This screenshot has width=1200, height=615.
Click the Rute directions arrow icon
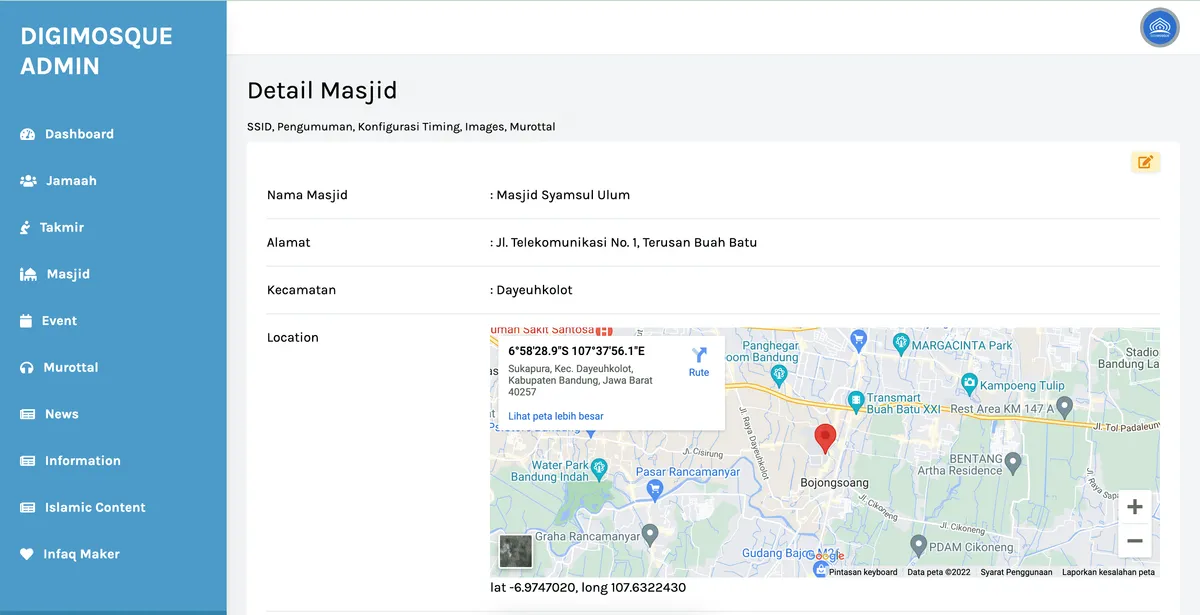(699, 355)
